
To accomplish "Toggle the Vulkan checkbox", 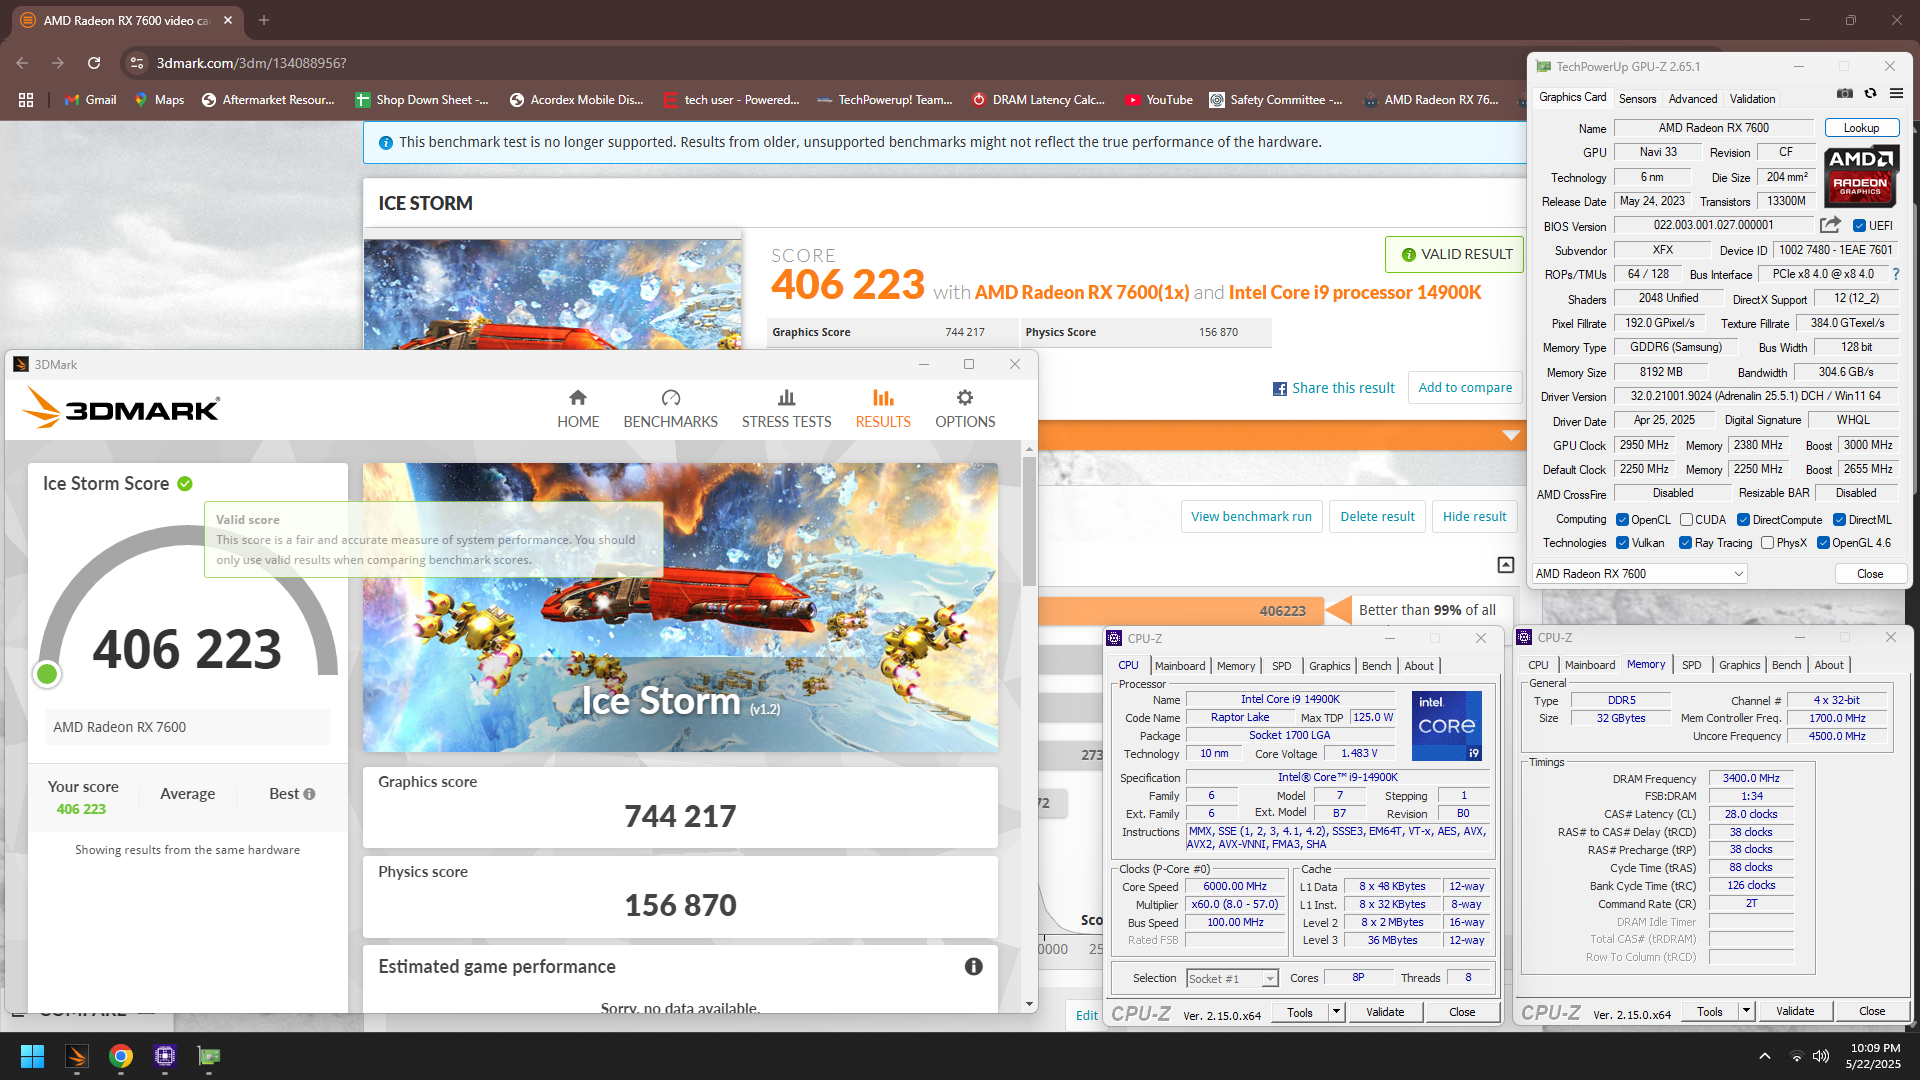I will coord(1622,543).
